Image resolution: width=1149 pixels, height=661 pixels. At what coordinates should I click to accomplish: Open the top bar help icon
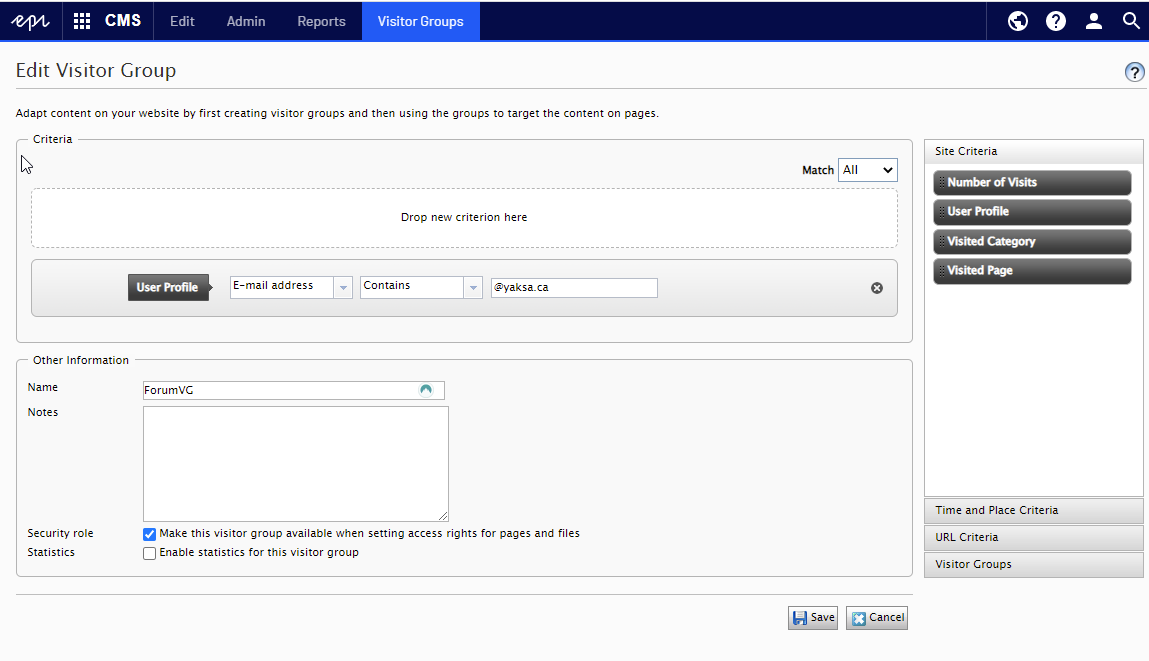click(1056, 21)
